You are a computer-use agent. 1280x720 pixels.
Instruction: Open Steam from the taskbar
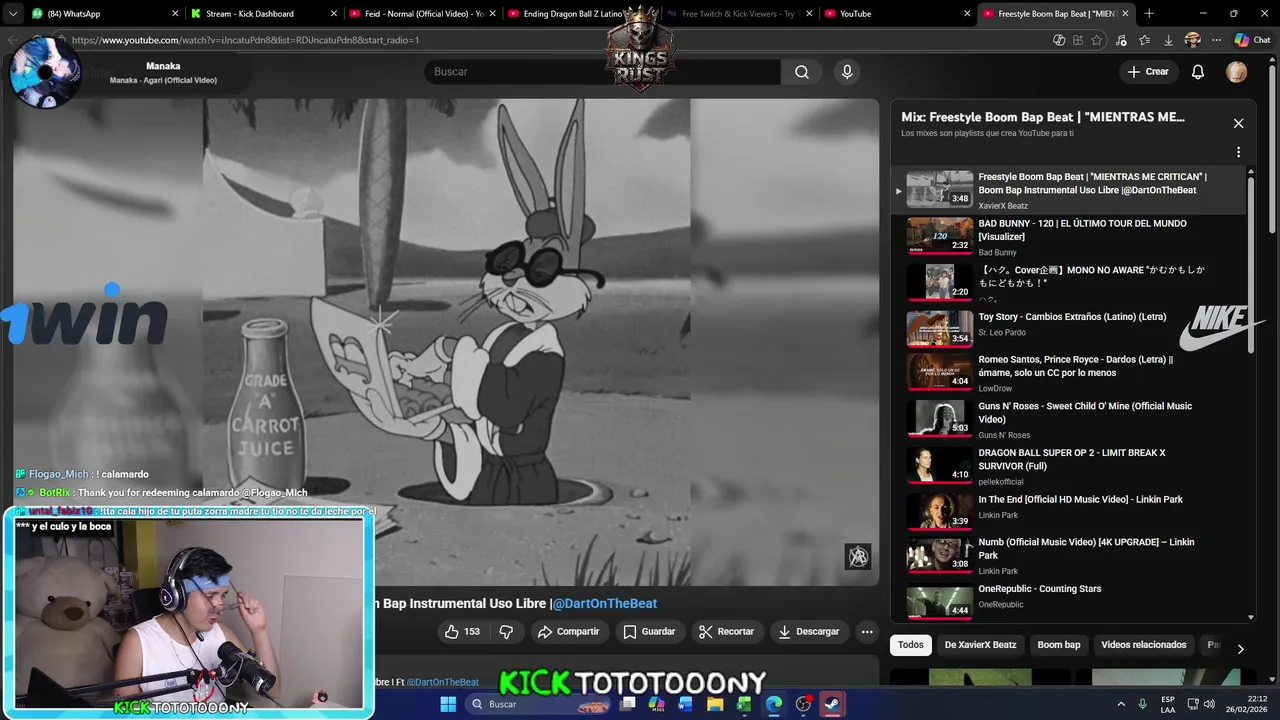pyautogui.click(x=832, y=704)
